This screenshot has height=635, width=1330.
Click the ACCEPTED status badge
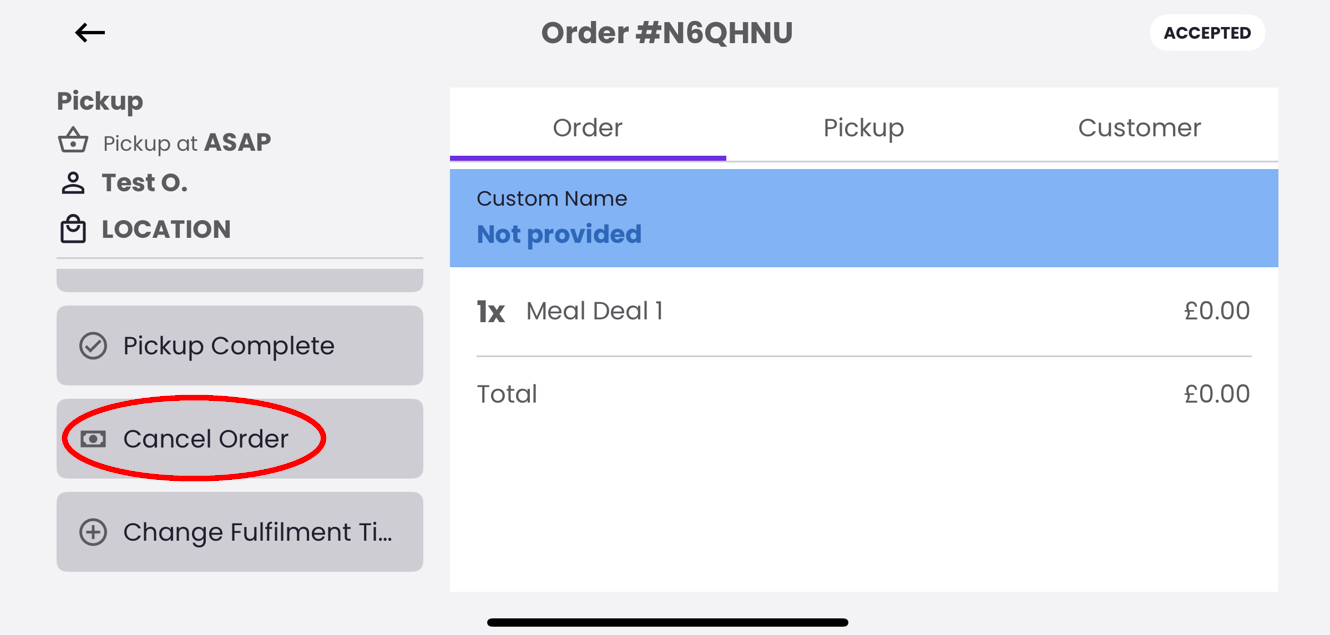(x=1207, y=33)
